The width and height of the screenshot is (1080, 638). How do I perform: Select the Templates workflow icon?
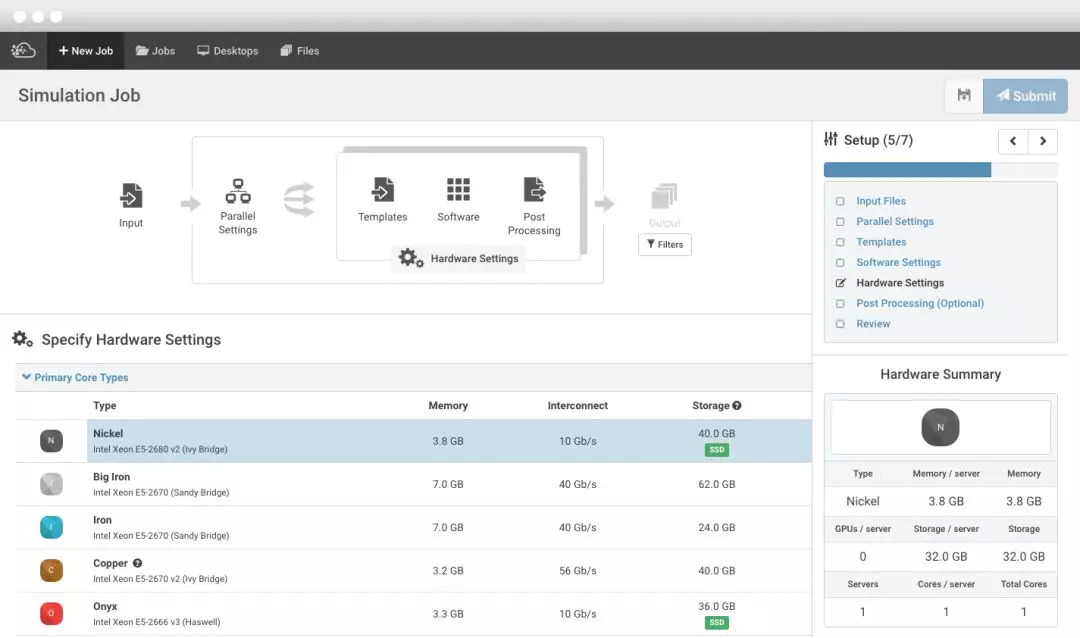pyautogui.click(x=382, y=190)
